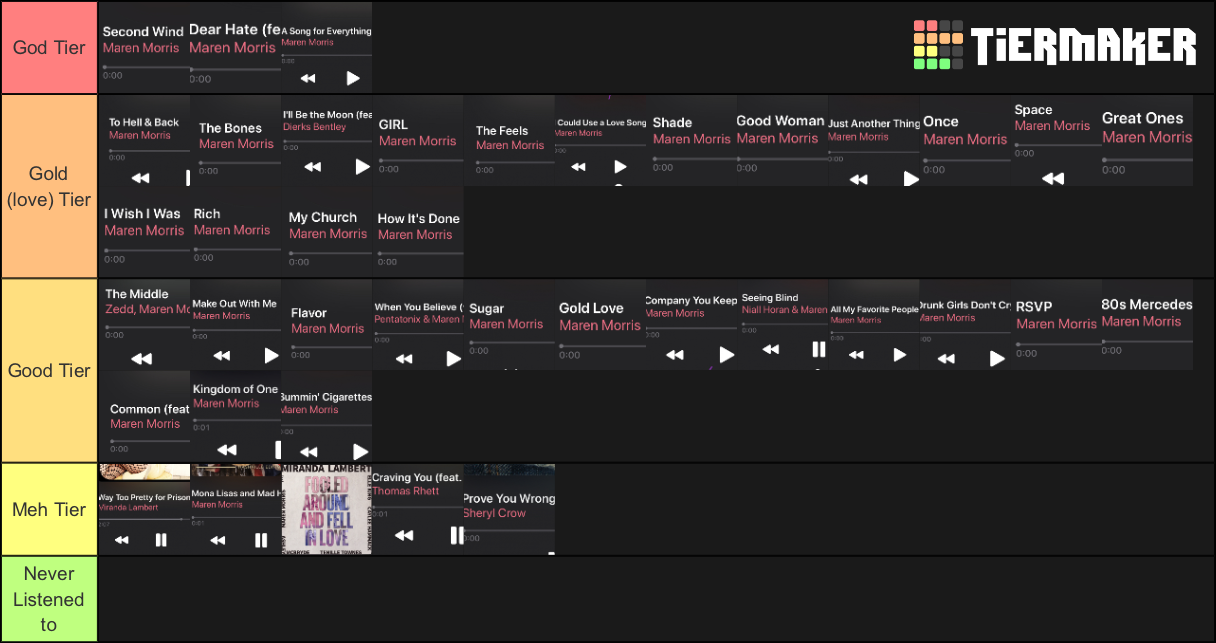Click progress bar on Second Wind tile

pos(145,67)
